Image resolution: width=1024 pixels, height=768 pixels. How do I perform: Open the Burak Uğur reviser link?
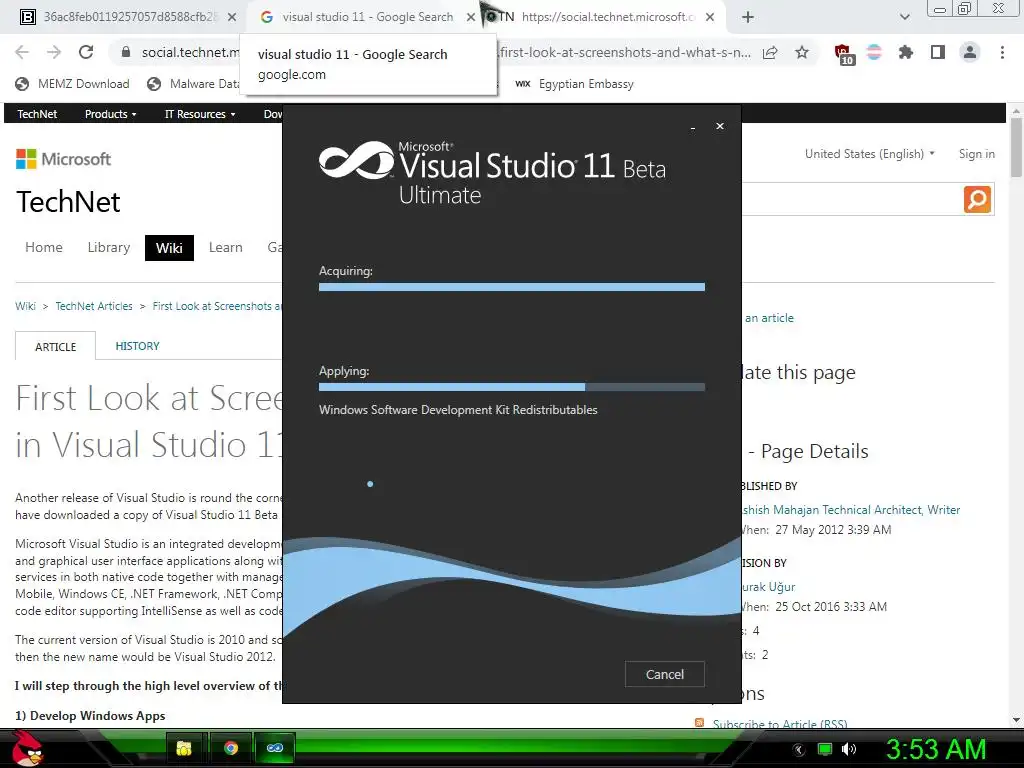point(768,586)
